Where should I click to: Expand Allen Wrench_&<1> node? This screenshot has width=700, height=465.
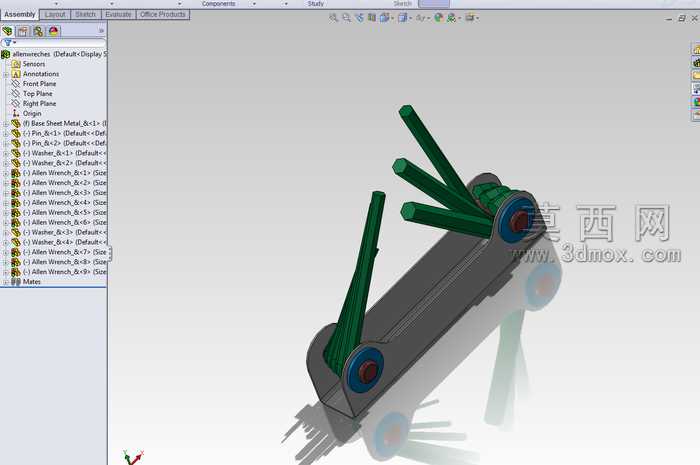pyautogui.click(x=6, y=173)
